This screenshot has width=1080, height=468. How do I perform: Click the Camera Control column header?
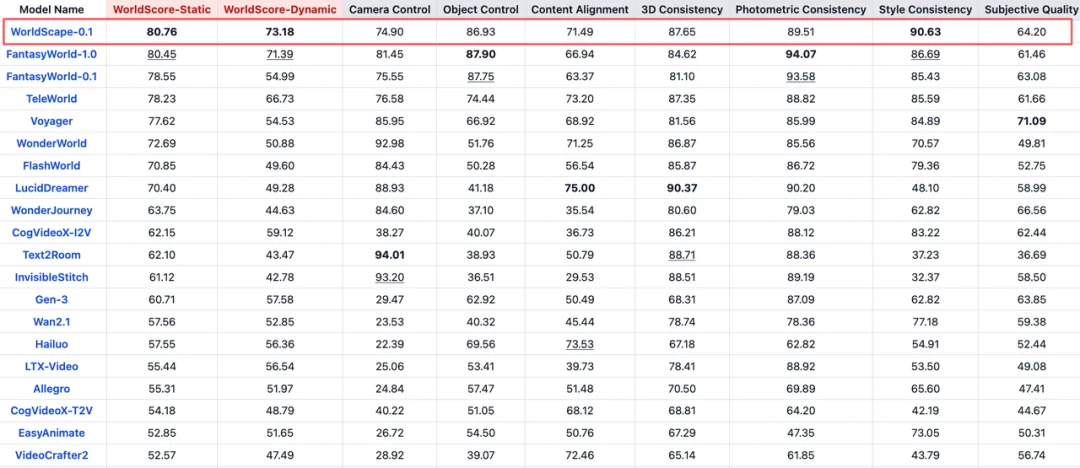point(390,10)
